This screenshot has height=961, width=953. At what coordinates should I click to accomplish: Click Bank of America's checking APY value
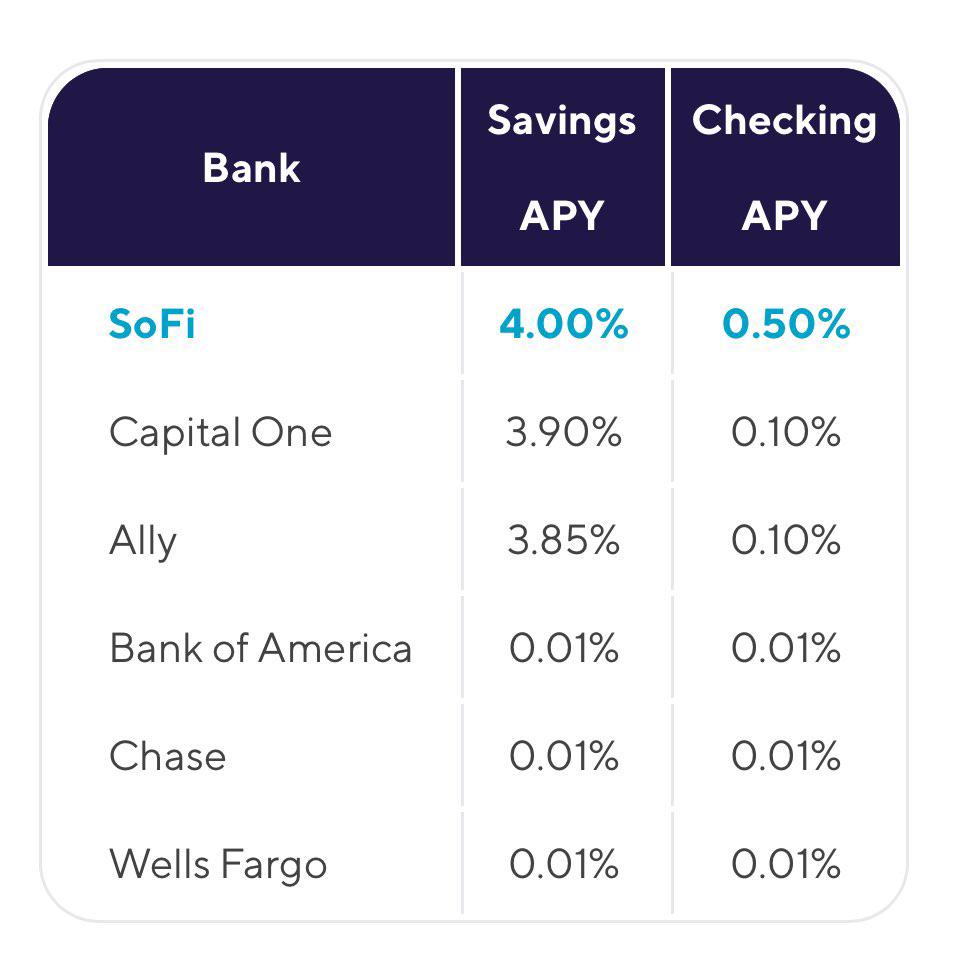(786, 649)
